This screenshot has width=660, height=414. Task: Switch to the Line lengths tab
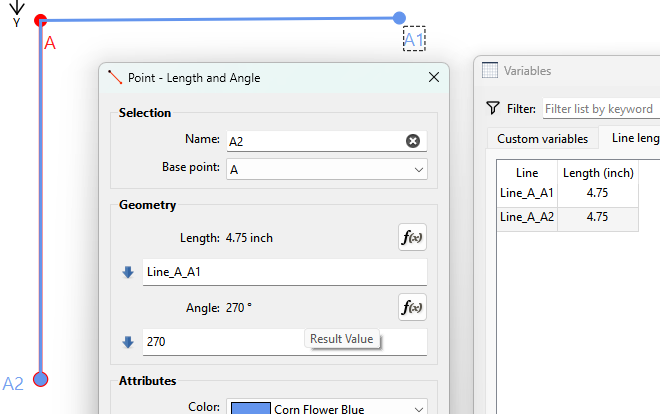coord(633,138)
